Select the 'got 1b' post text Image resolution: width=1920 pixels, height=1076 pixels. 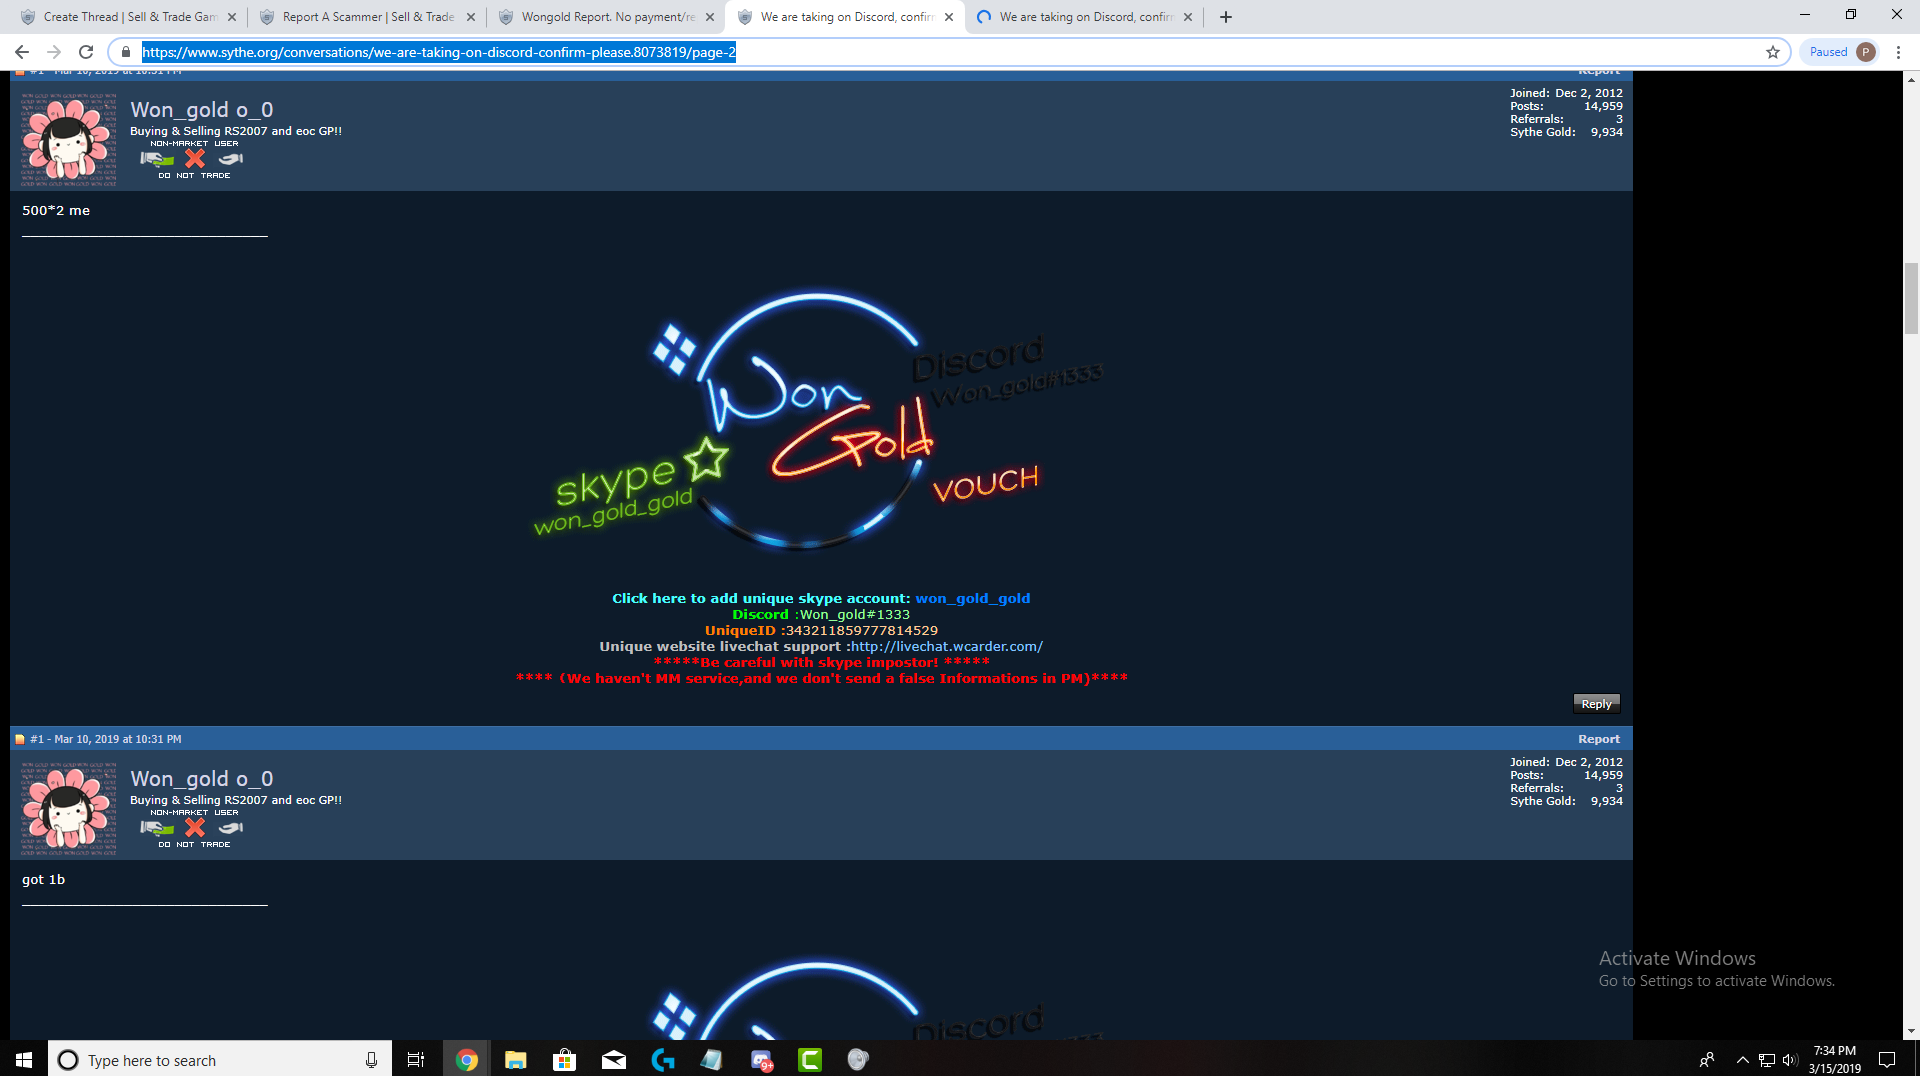click(x=43, y=880)
